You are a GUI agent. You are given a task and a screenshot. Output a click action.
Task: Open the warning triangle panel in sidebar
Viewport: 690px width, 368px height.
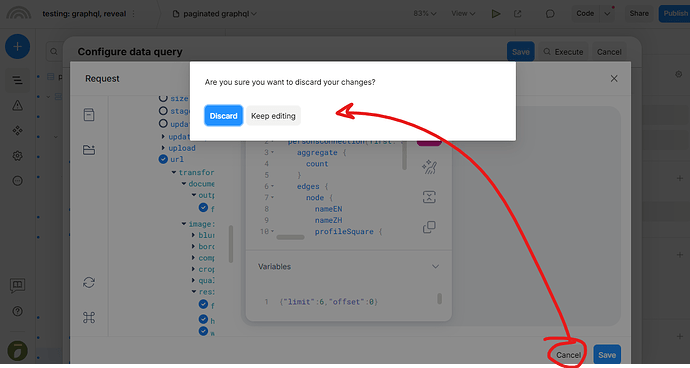(18, 105)
